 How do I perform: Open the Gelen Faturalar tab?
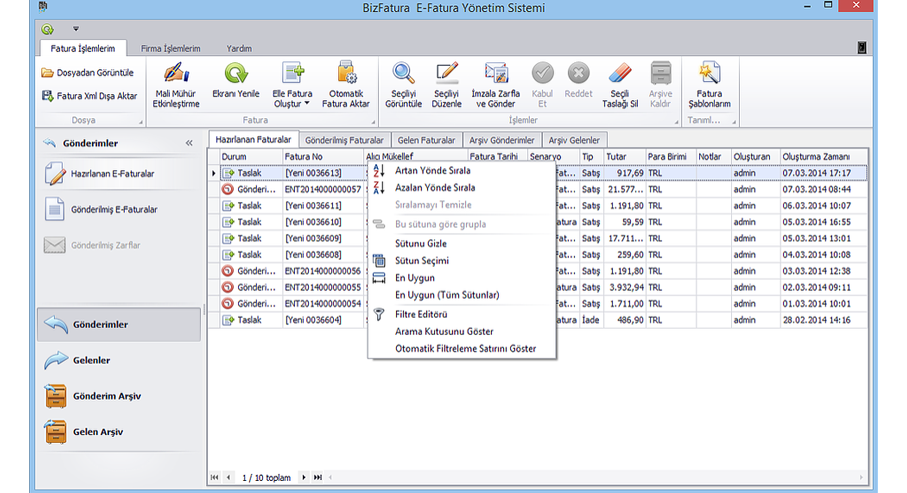point(427,140)
